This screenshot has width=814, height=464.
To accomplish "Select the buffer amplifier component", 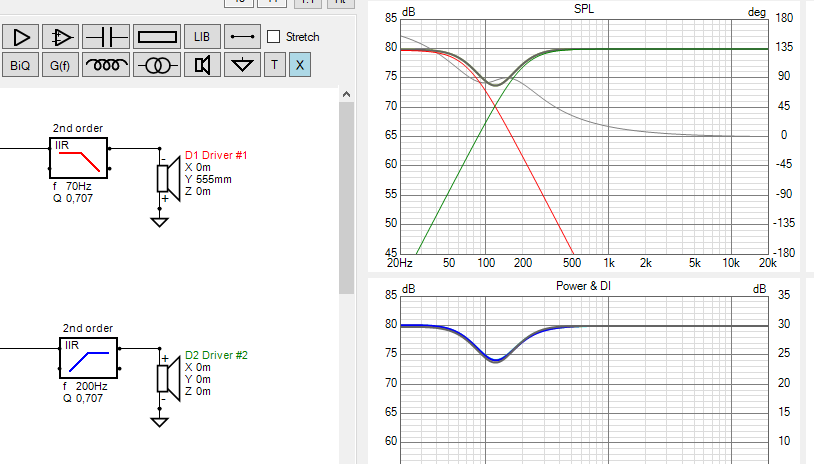I will [22, 37].
